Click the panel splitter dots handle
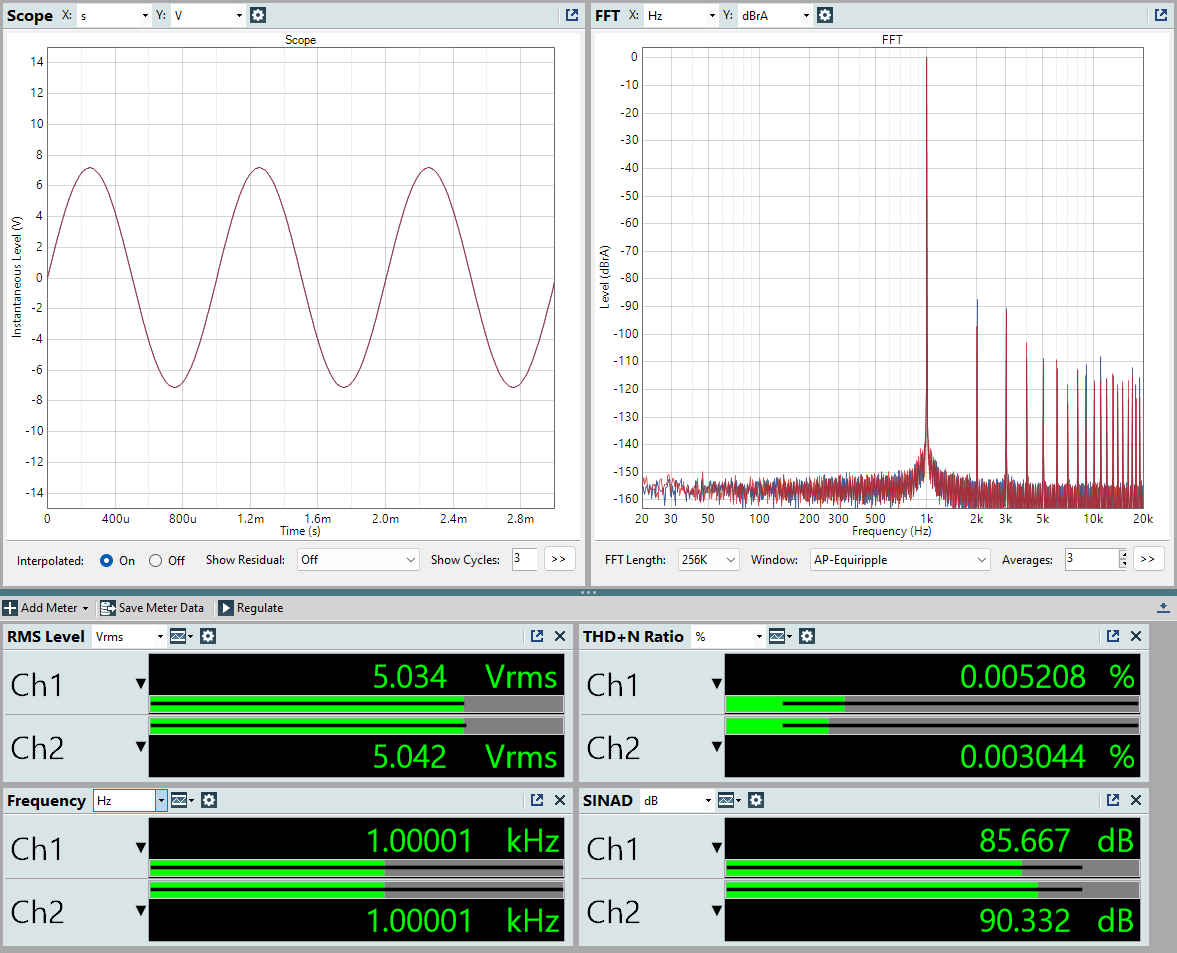Image resolution: width=1177 pixels, height=953 pixels. click(588, 592)
